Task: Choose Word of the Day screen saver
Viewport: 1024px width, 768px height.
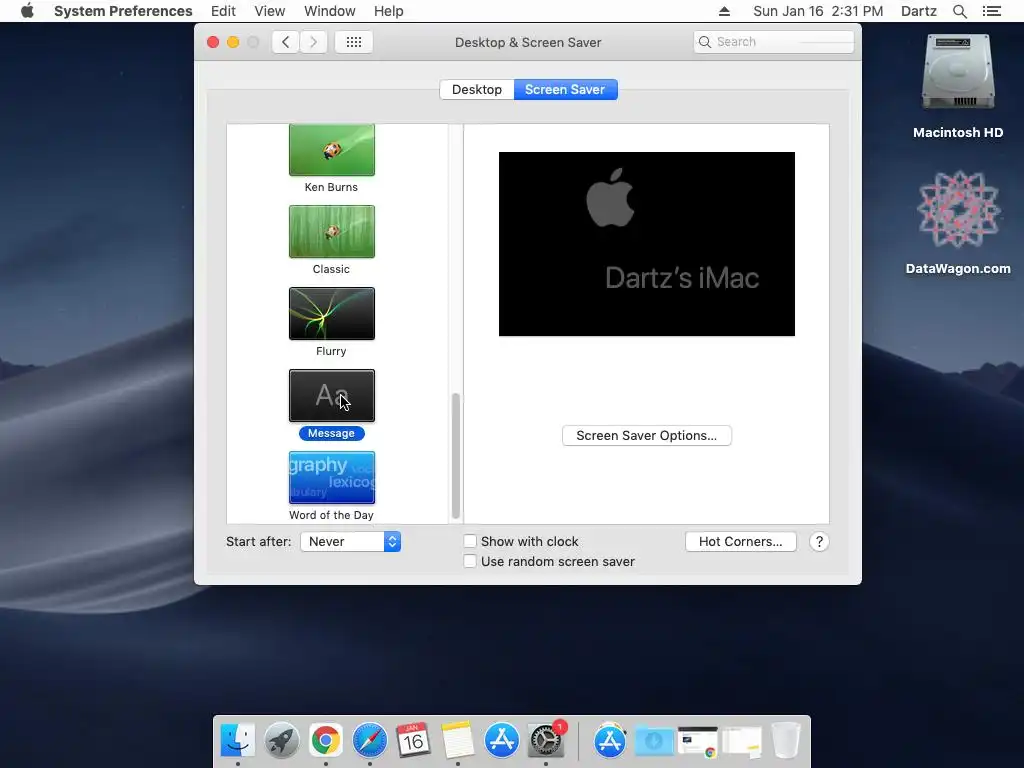Action: pos(332,478)
